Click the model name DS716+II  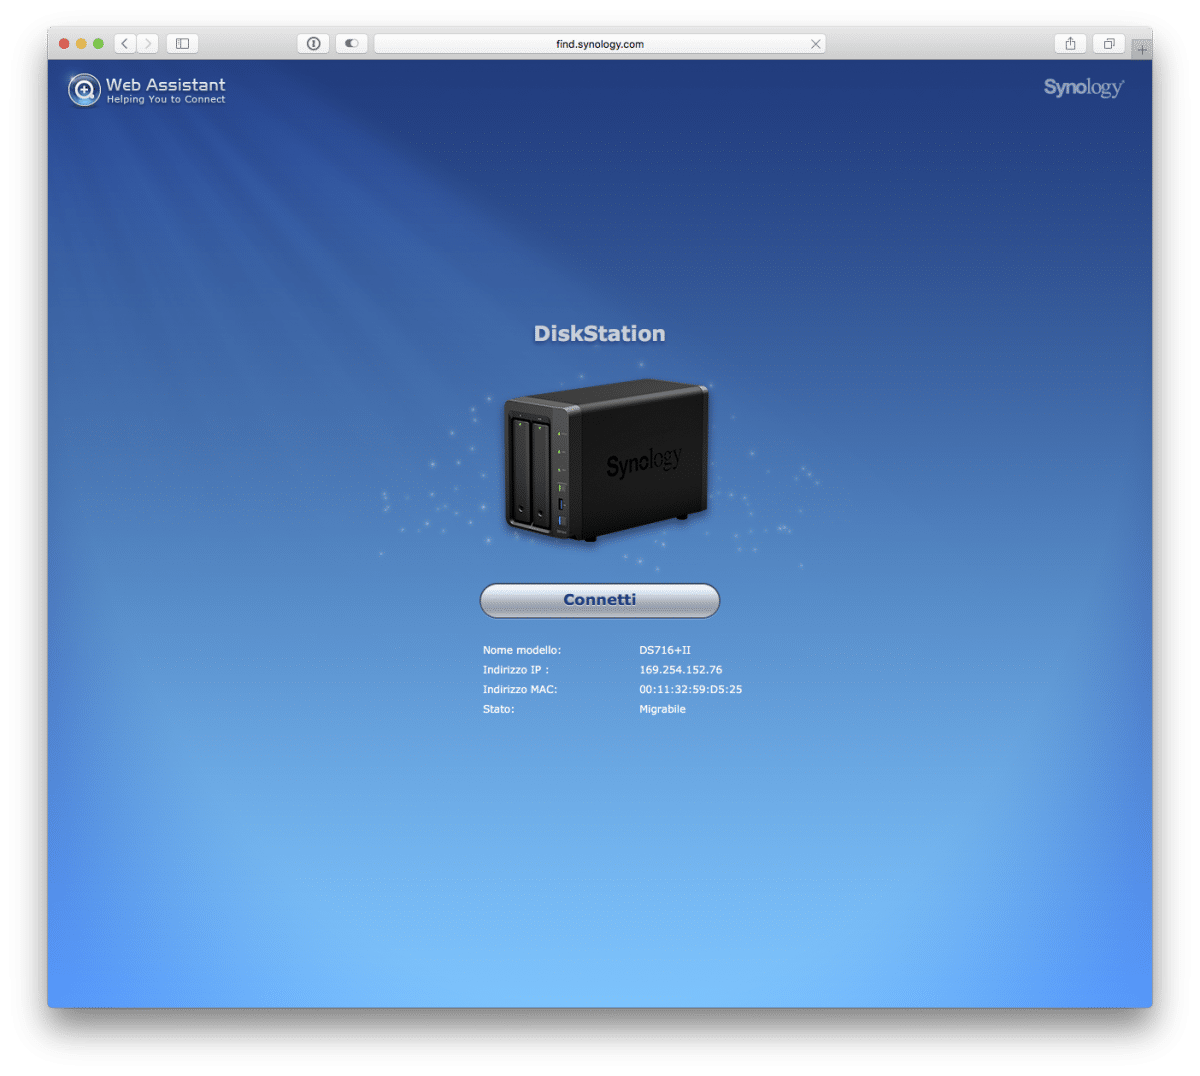point(664,650)
